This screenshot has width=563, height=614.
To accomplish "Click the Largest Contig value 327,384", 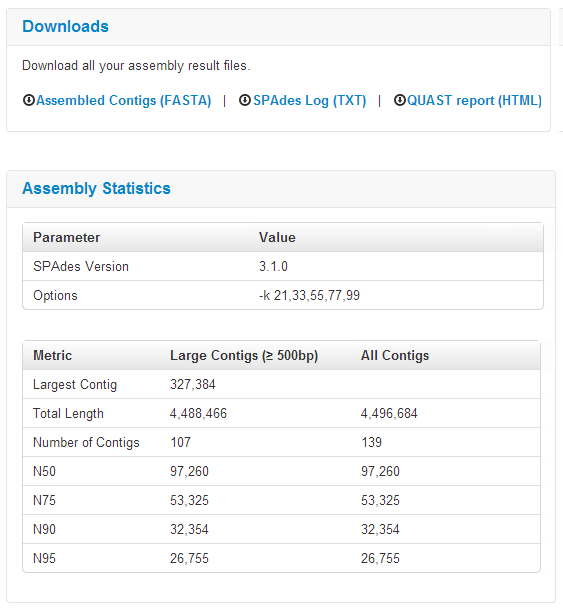I will [x=193, y=385].
